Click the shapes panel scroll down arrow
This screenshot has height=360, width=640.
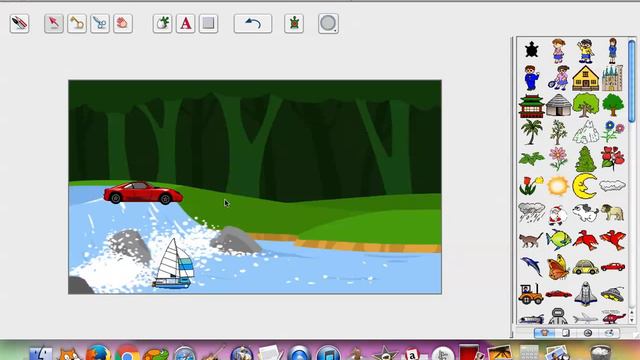click(x=631, y=320)
